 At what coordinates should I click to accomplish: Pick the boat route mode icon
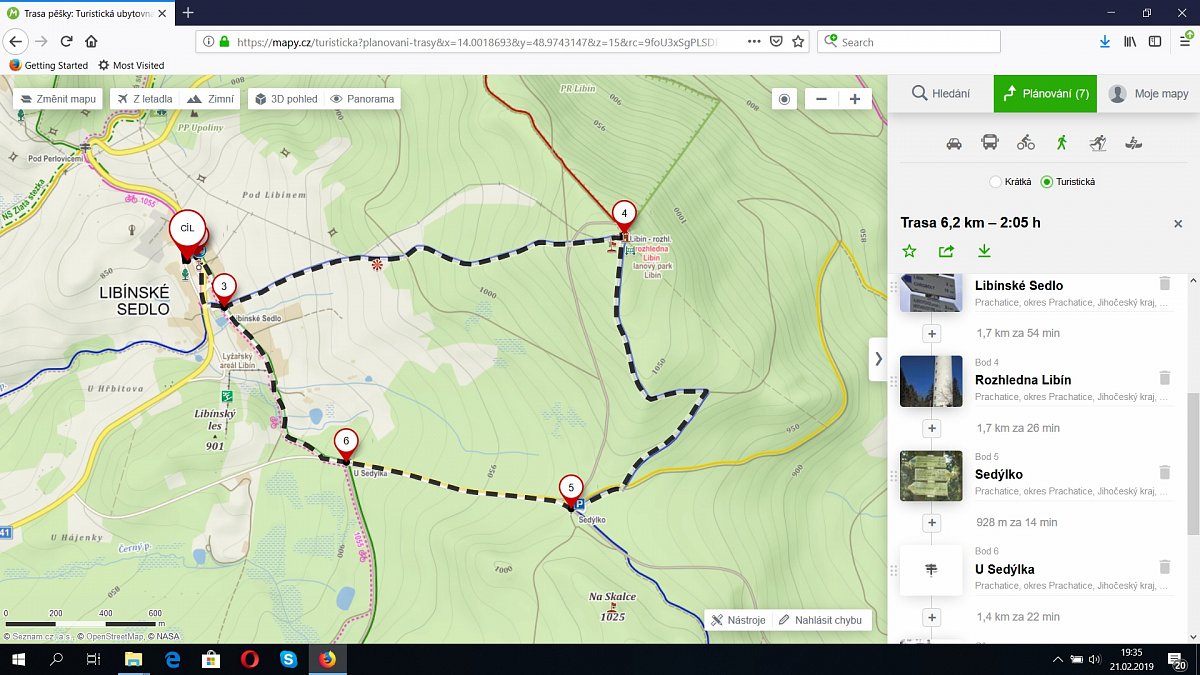point(1133,143)
